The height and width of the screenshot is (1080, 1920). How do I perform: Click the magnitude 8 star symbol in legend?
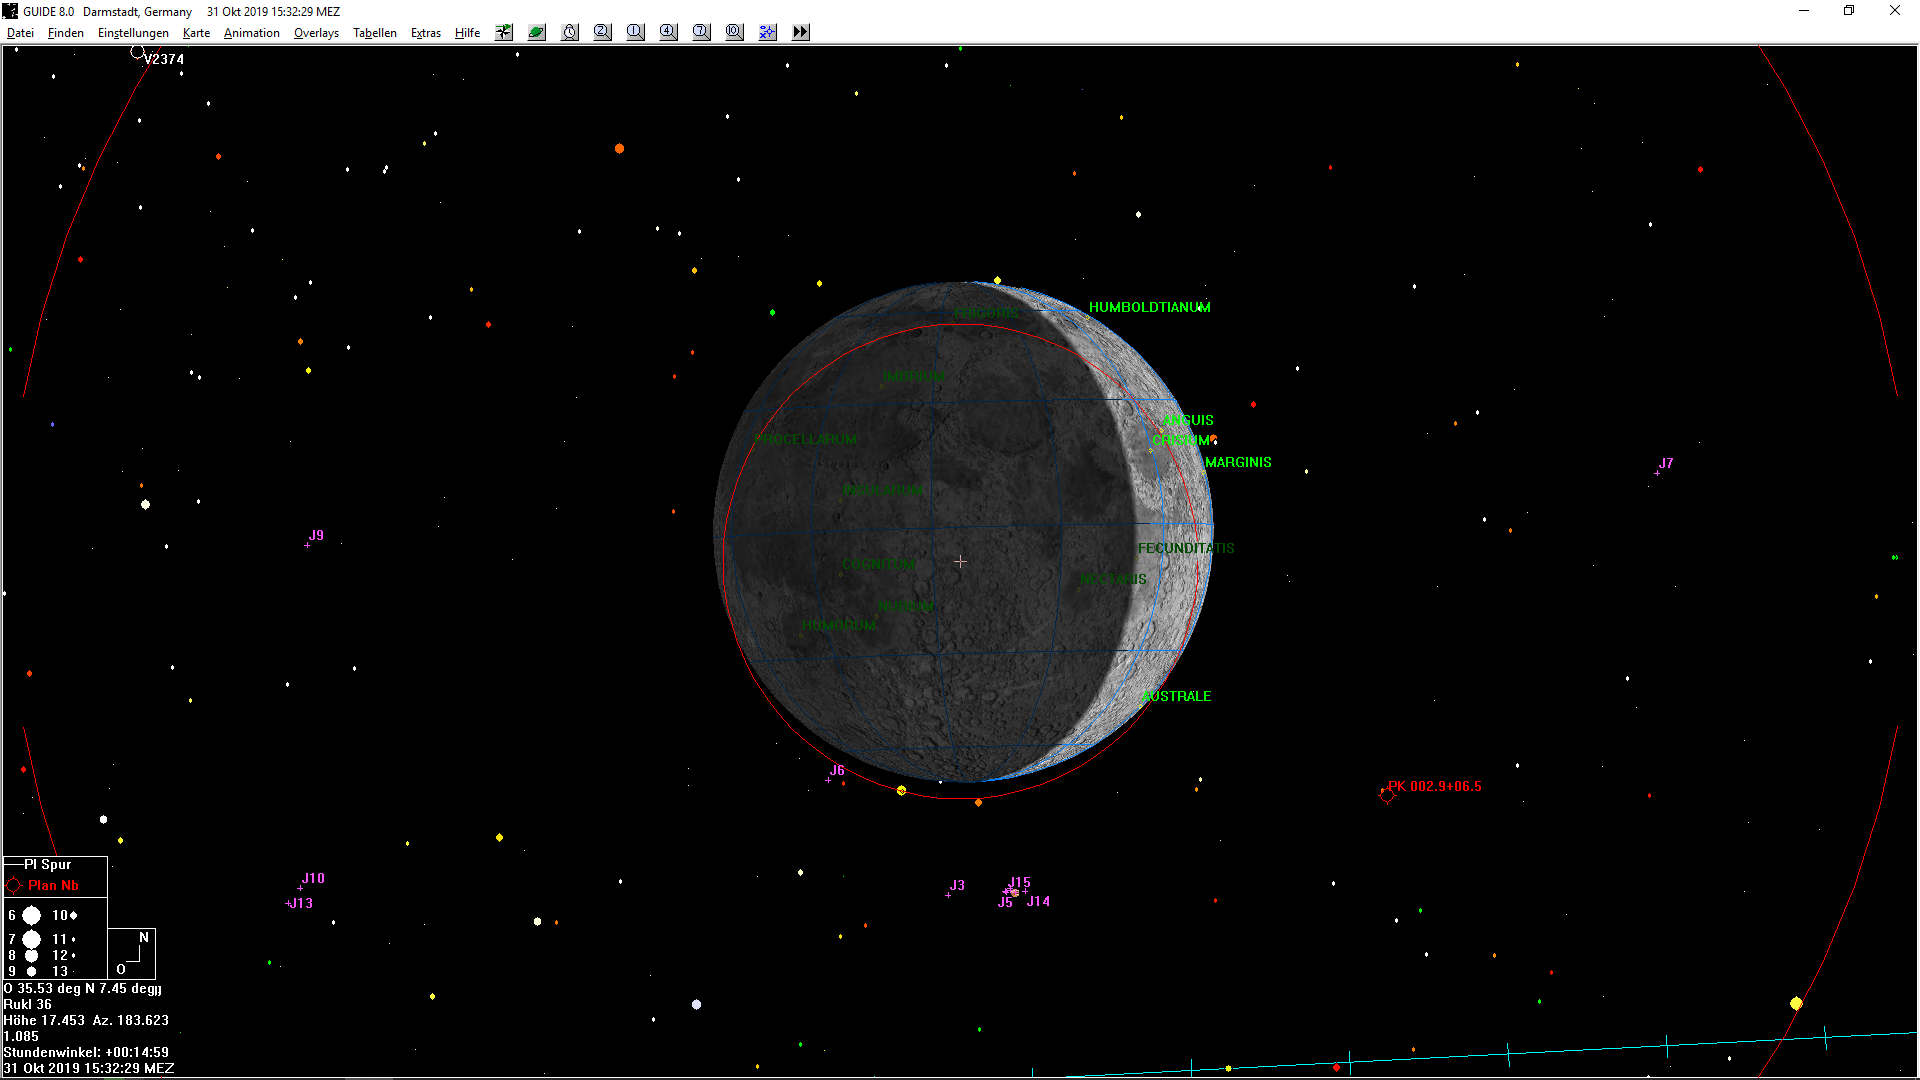[x=32, y=955]
